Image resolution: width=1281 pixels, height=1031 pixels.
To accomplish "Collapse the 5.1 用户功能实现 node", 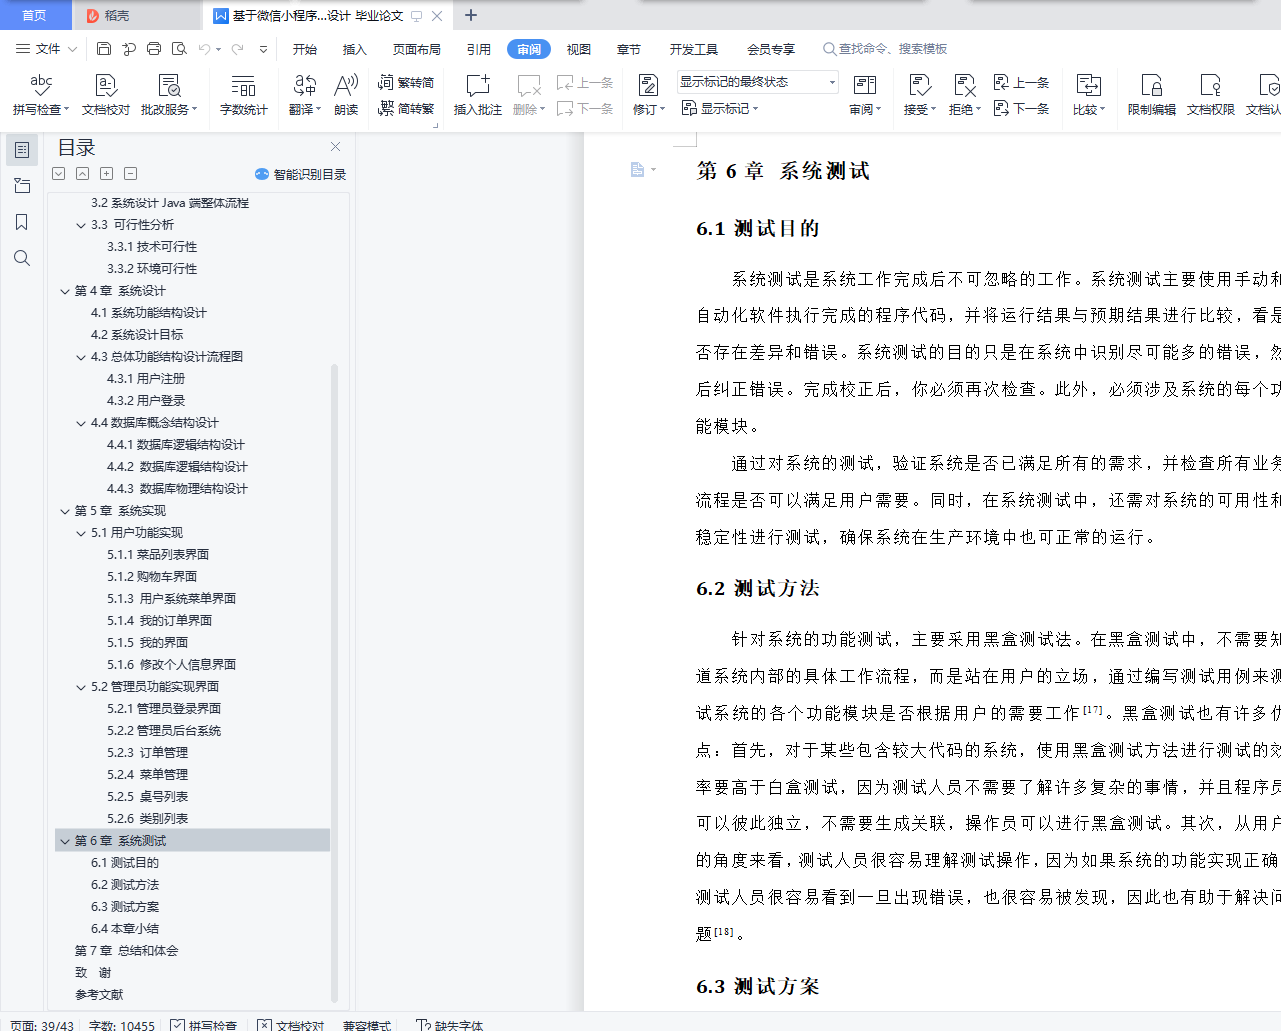I will pyautogui.click(x=81, y=533).
